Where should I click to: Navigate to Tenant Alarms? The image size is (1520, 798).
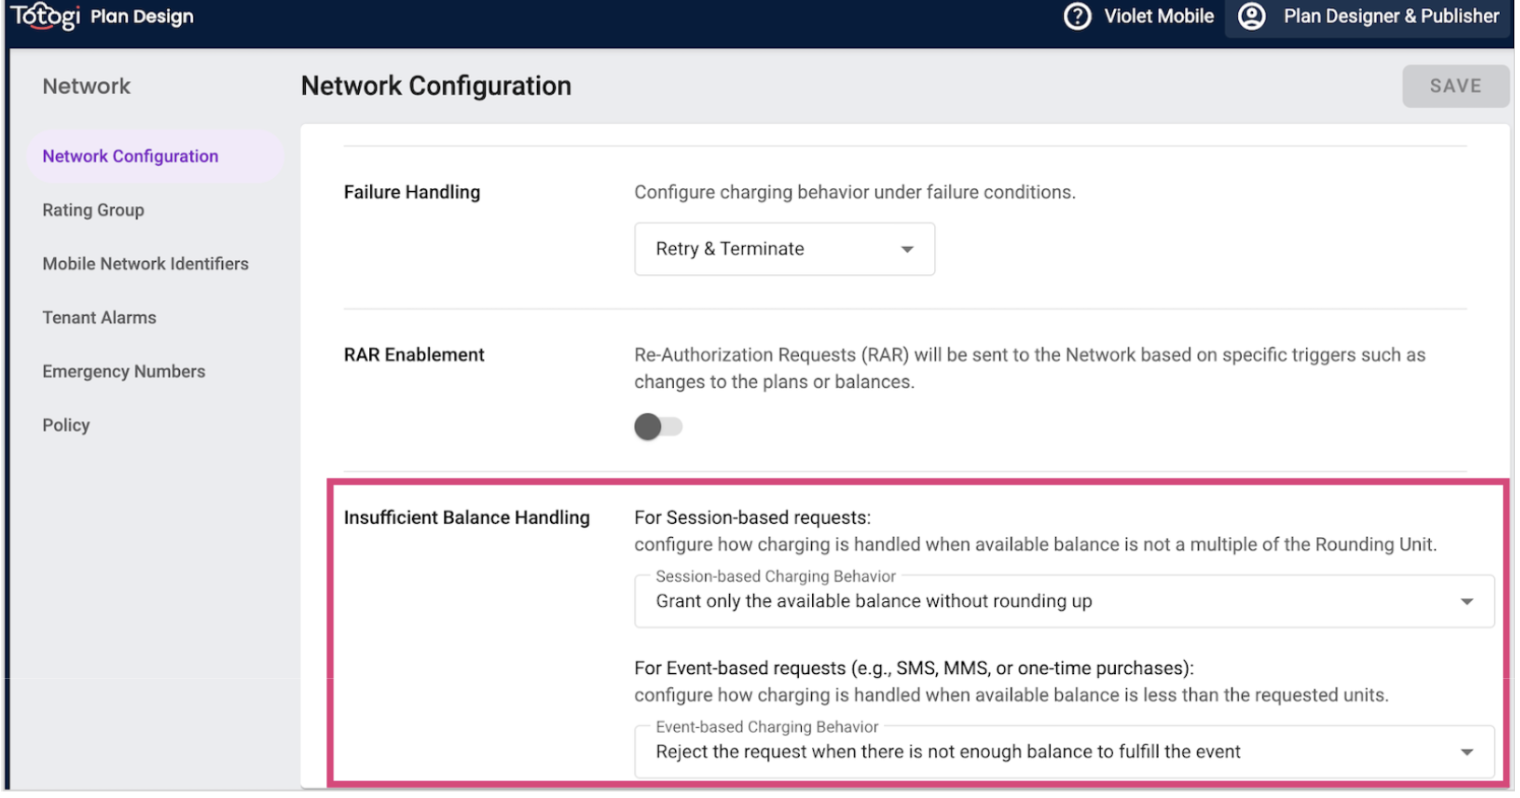(x=99, y=318)
